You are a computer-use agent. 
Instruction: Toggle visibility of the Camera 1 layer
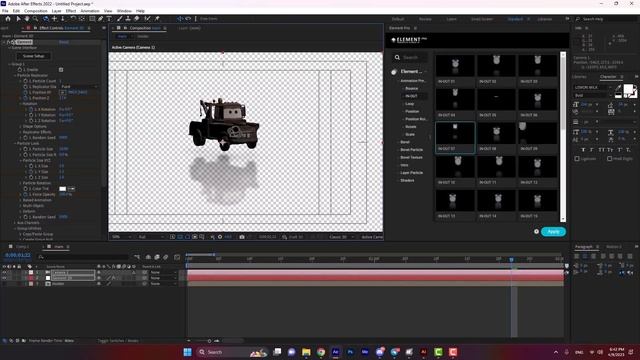4,272
